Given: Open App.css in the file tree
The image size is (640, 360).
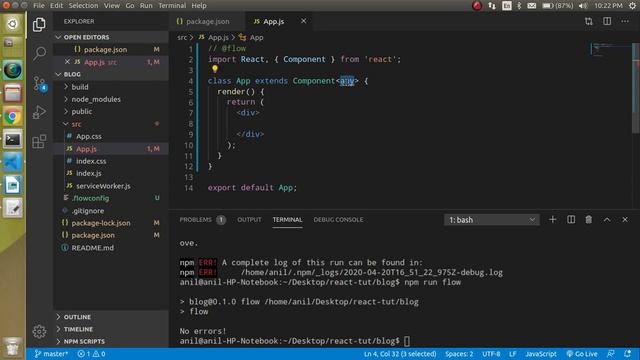Looking at the screenshot, I should [x=89, y=136].
